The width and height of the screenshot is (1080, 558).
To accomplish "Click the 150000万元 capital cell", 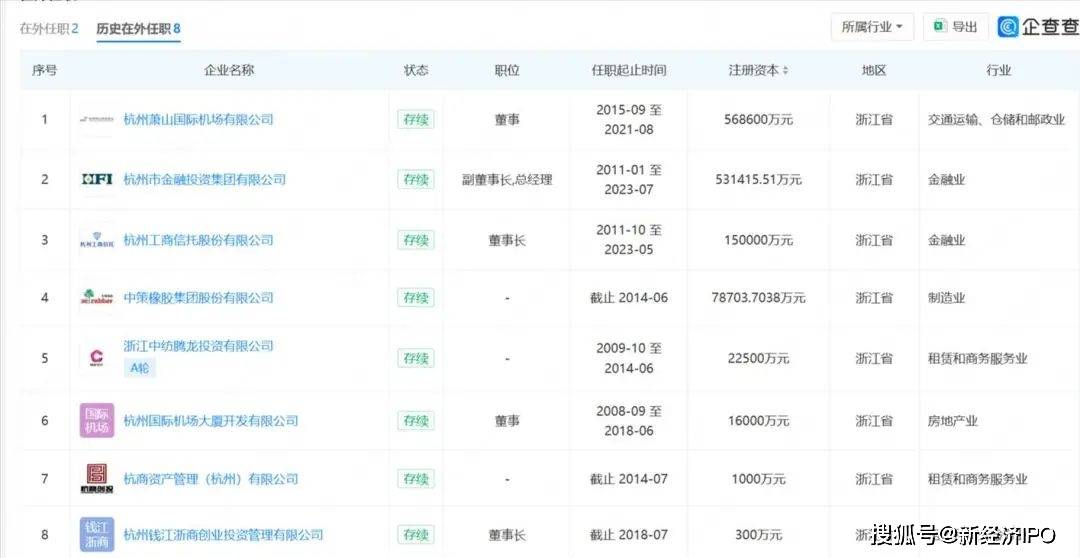I will coord(758,240).
